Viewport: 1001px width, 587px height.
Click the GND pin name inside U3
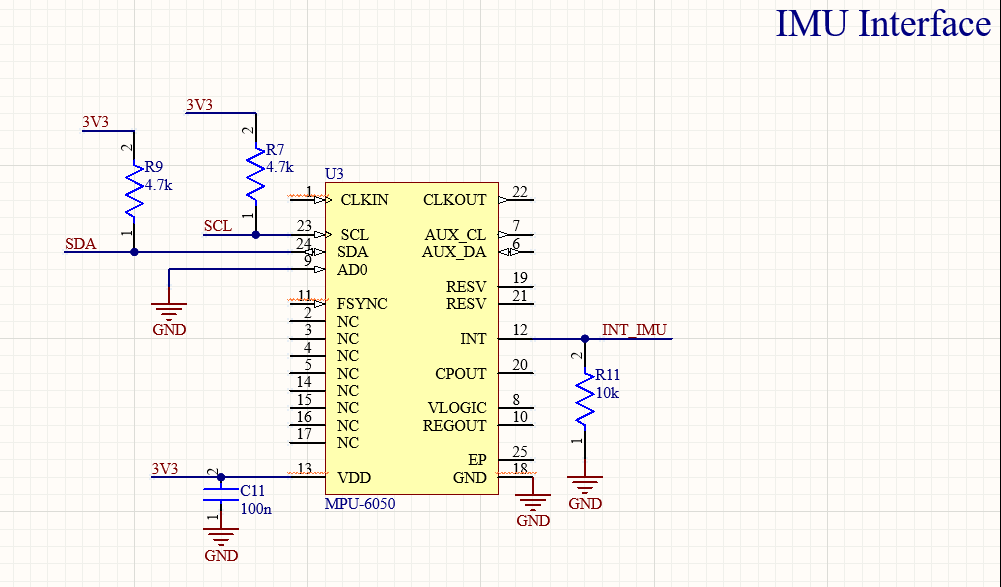click(x=469, y=478)
